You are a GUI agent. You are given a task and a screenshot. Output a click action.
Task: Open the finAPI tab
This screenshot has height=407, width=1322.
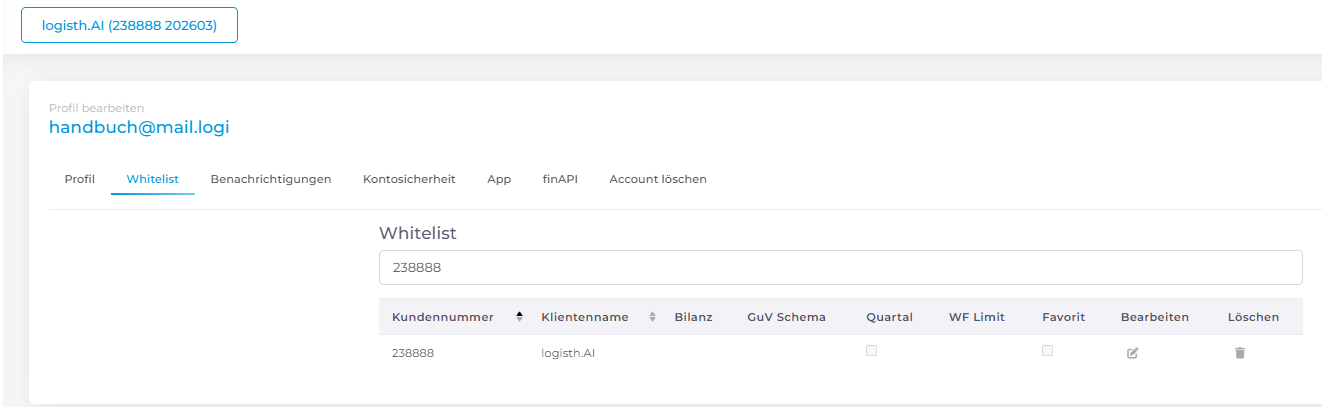(560, 179)
